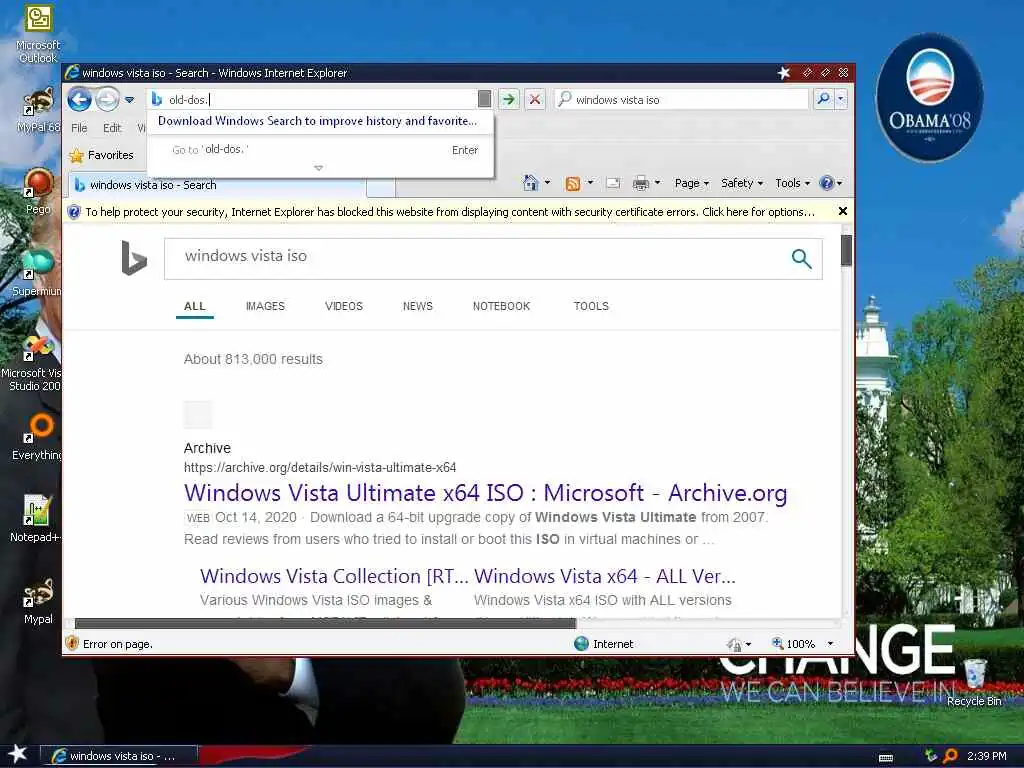Expand the Home button dropdown arrow
The height and width of the screenshot is (768, 1024).
(547, 183)
